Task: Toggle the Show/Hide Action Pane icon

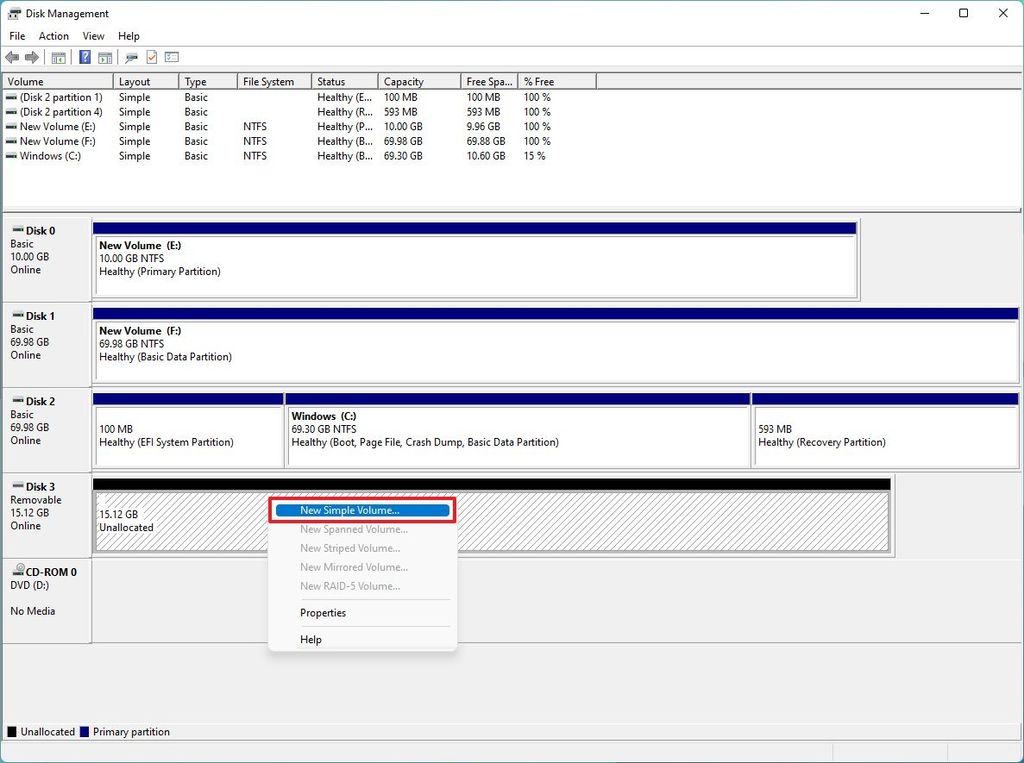Action: [106, 57]
